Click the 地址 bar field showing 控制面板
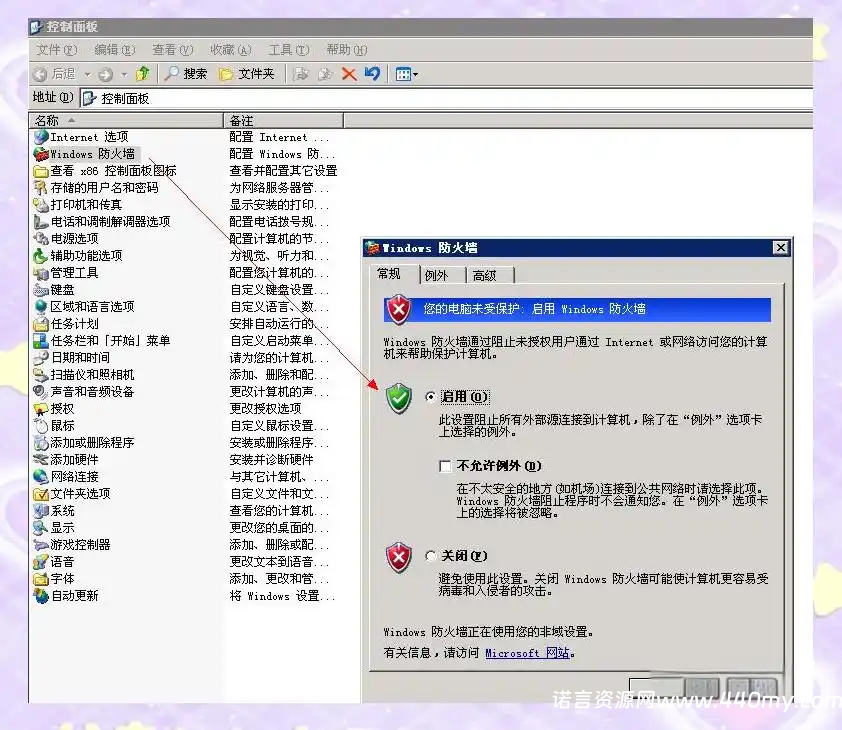 (x=446, y=98)
